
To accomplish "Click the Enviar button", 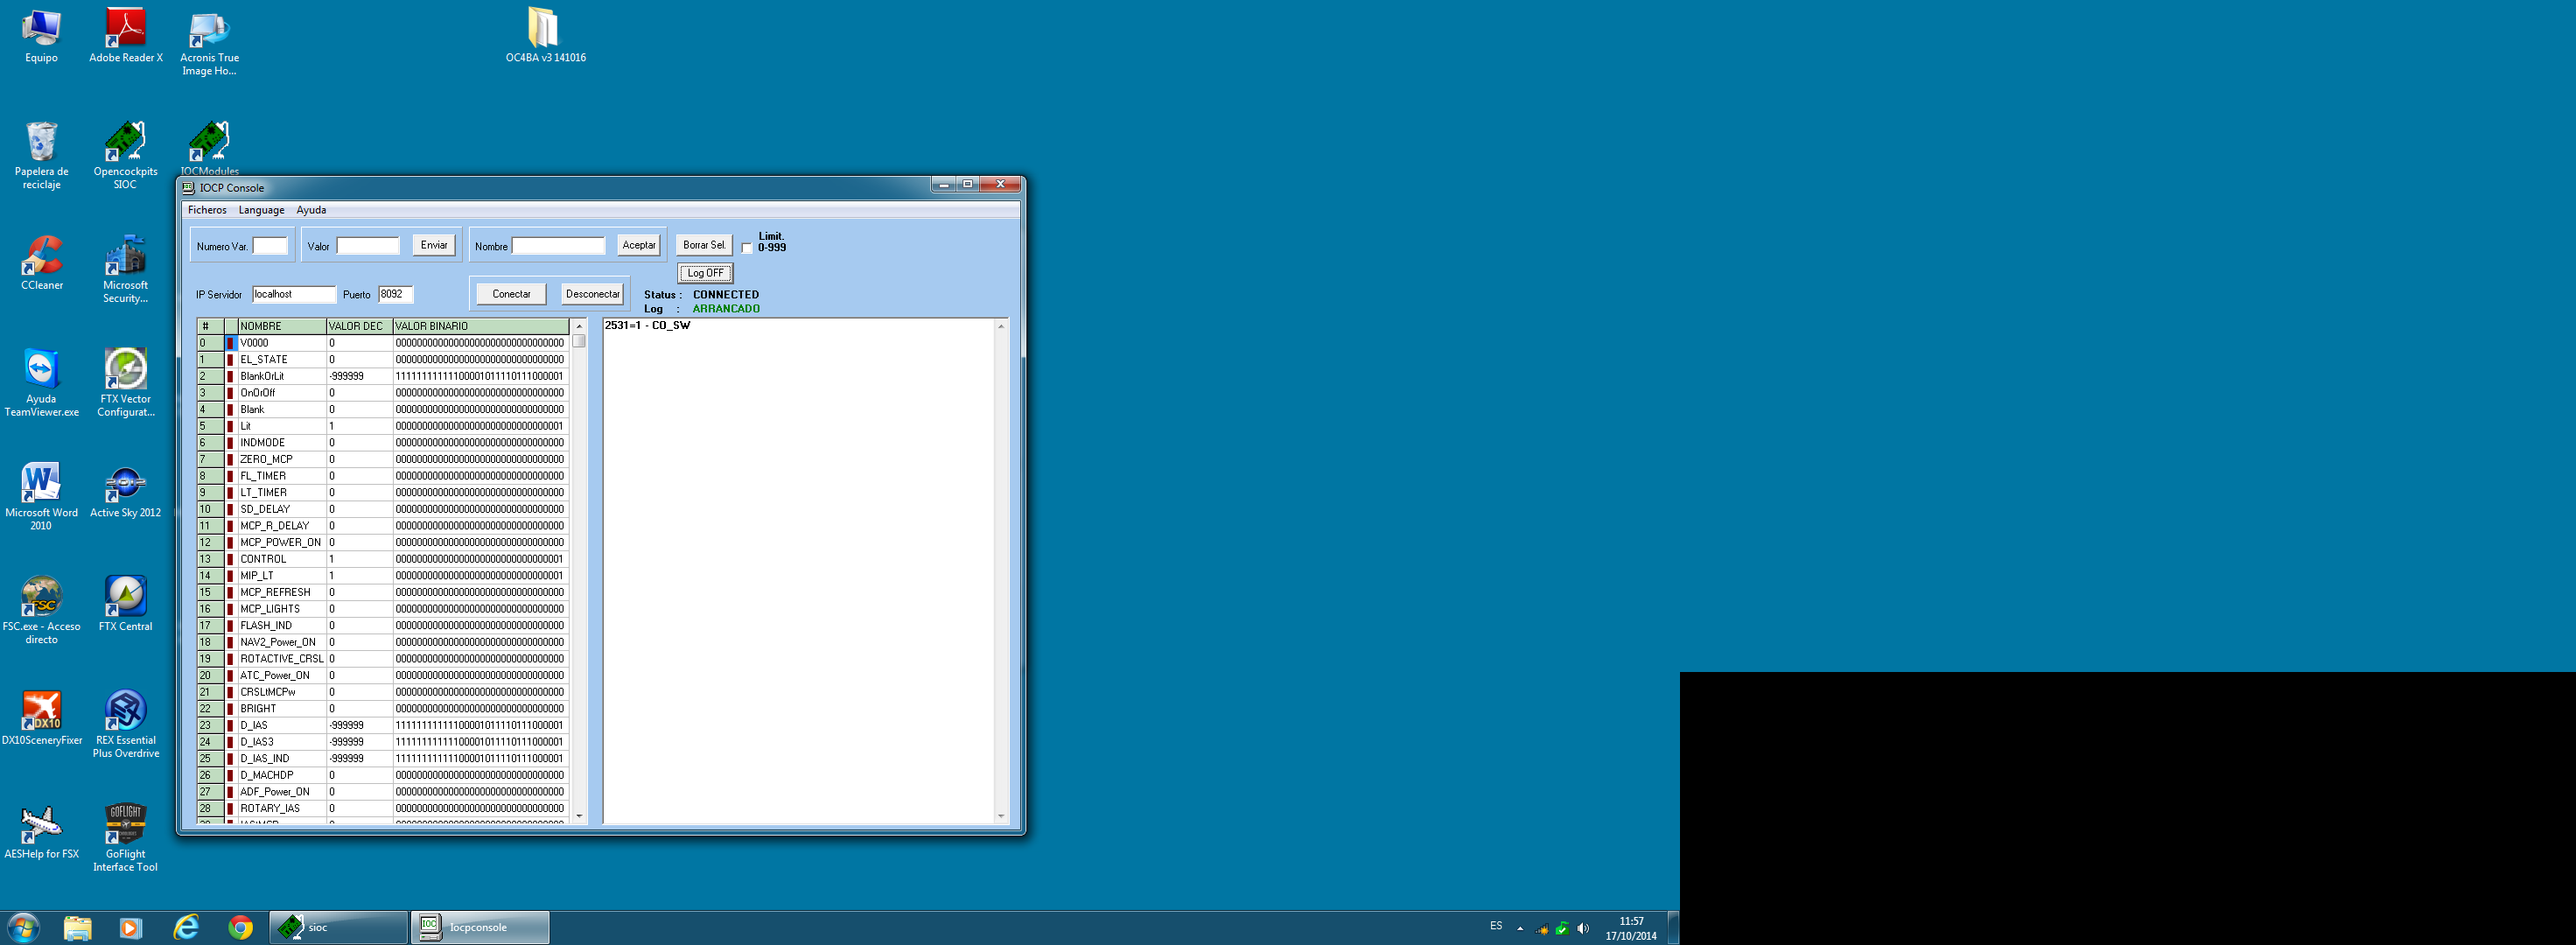I will (x=434, y=245).
